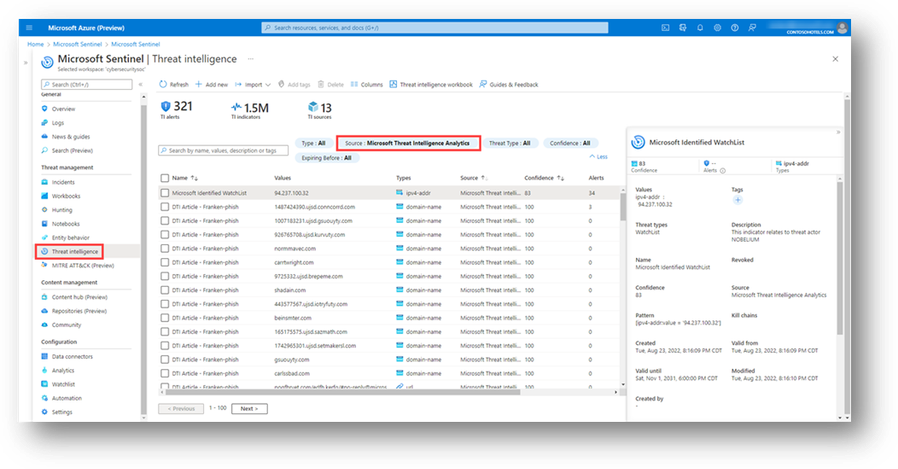Open Data connectors in sidebar
The image size is (898, 469).
pyautogui.click(x=72, y=356)
